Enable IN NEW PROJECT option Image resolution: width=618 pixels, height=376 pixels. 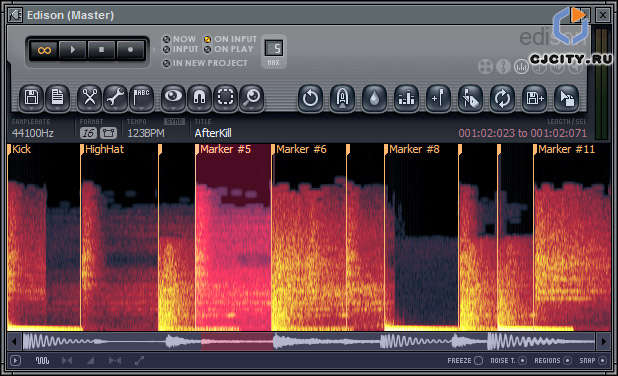205,63
